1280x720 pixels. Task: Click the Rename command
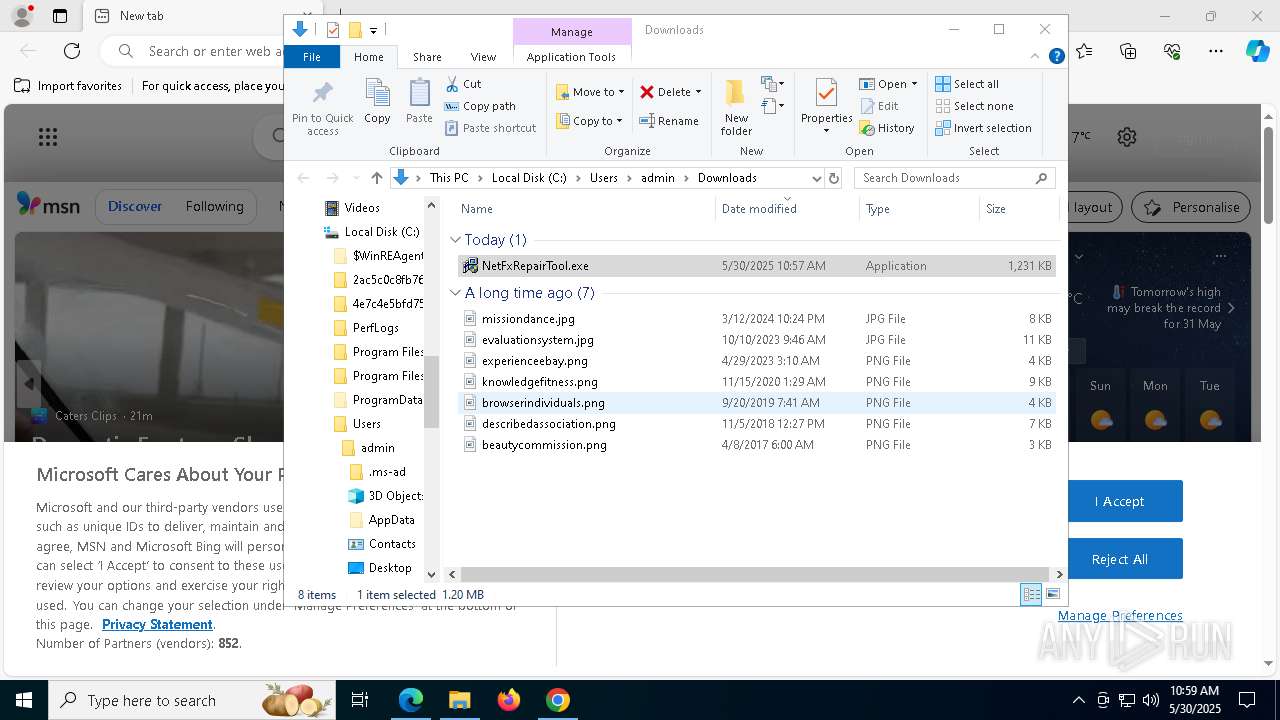pos(669,121)
